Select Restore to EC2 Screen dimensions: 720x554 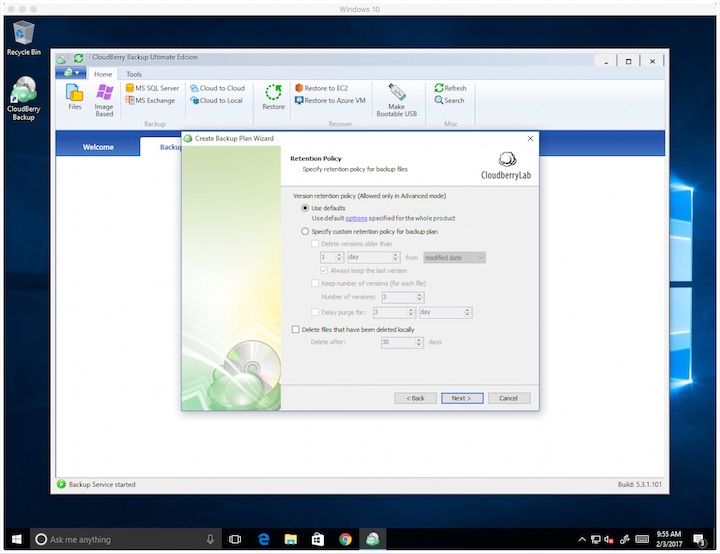[x=321, y=88]
